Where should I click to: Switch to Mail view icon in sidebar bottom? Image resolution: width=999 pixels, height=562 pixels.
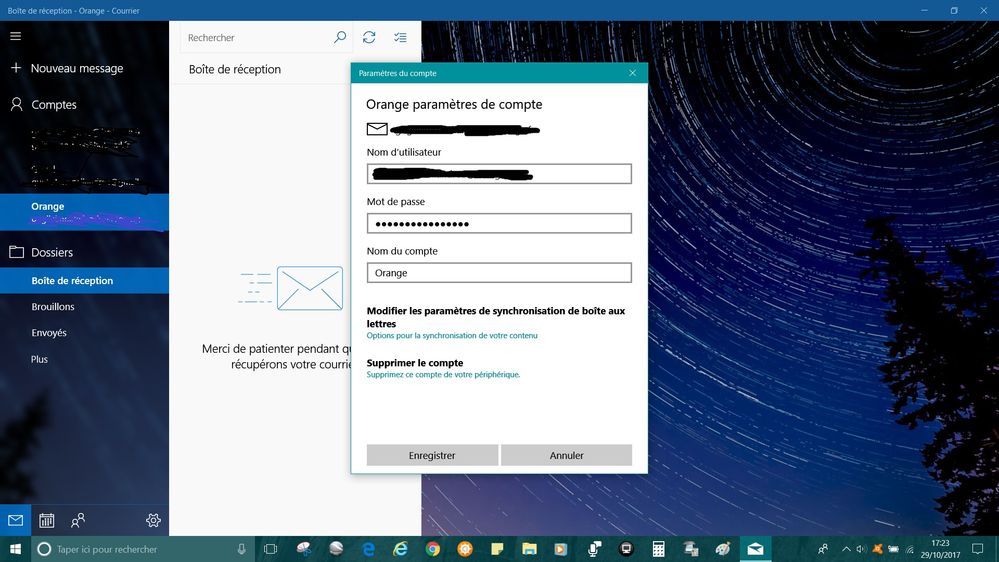click(15, 520)
